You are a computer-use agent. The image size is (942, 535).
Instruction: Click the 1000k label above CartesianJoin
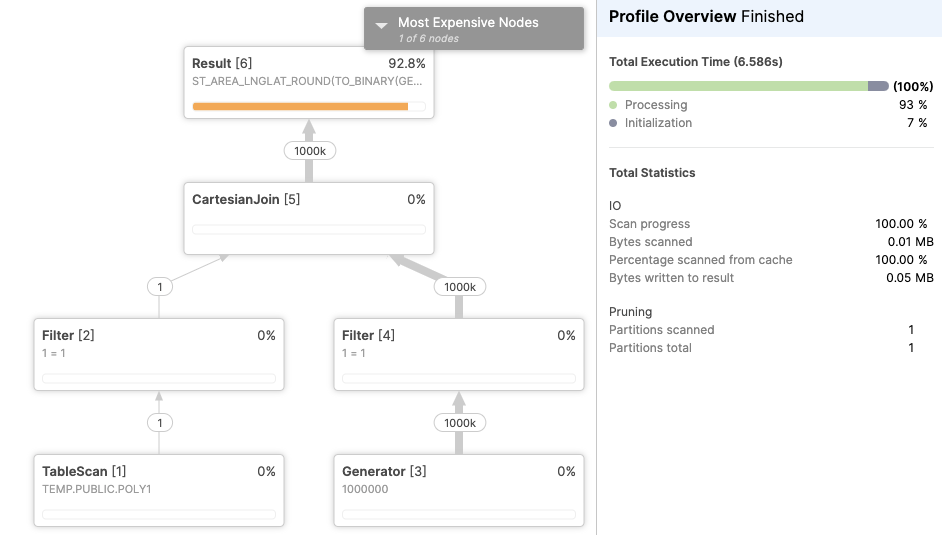(x=309, y=151)
